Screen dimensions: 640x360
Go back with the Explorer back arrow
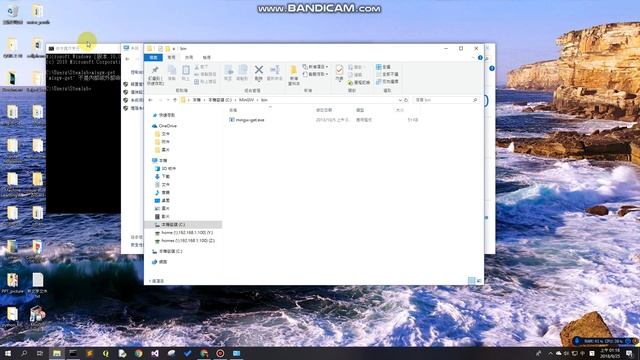pyautogui.click(x=151, y=100)
